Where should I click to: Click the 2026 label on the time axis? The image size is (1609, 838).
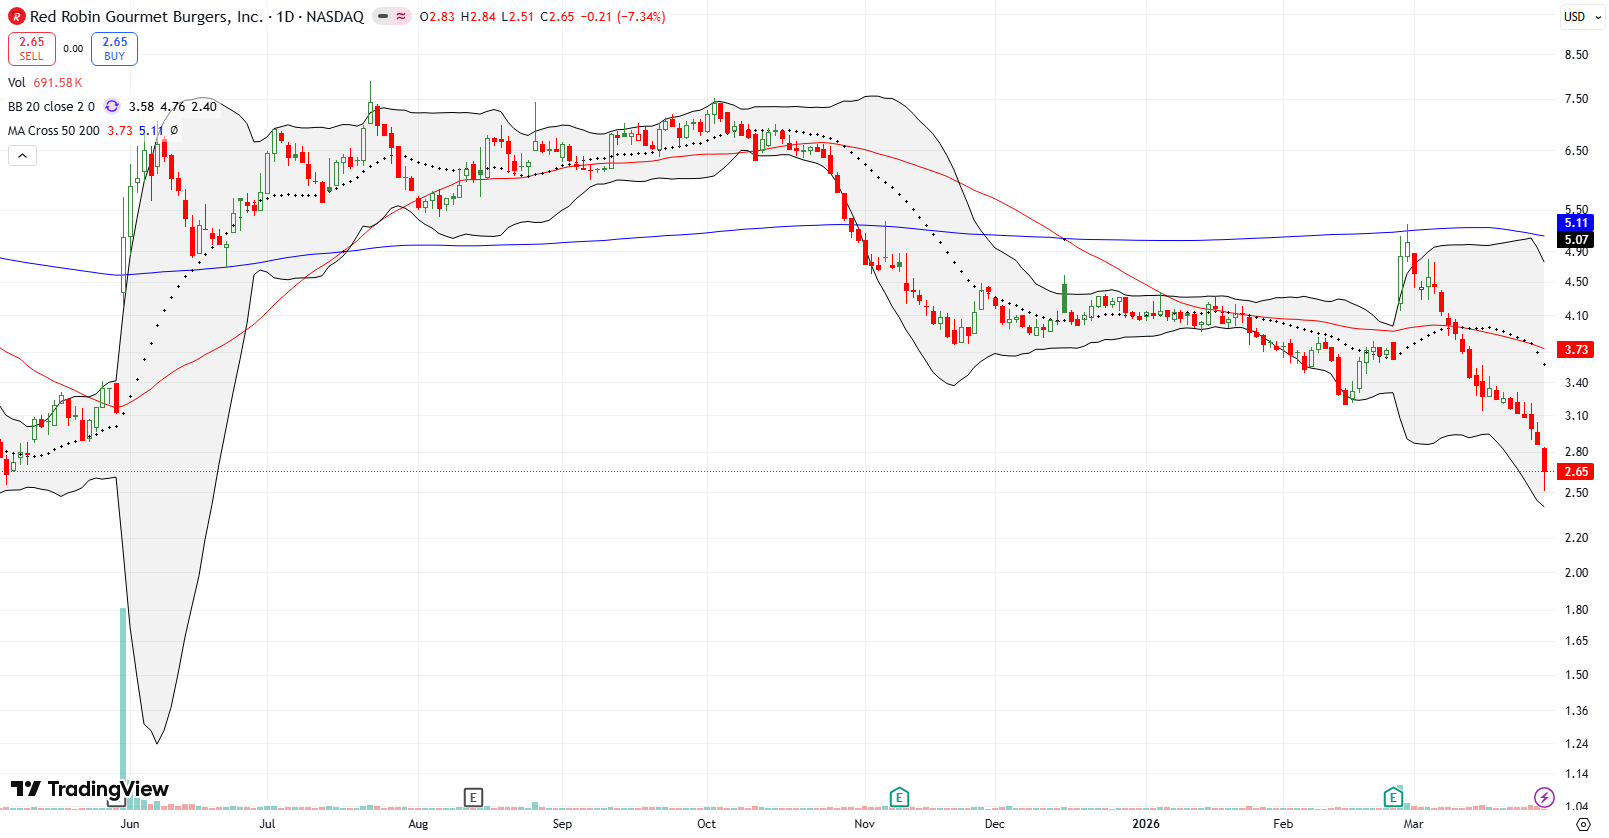pyautogui.click(x=1146, y=824)
